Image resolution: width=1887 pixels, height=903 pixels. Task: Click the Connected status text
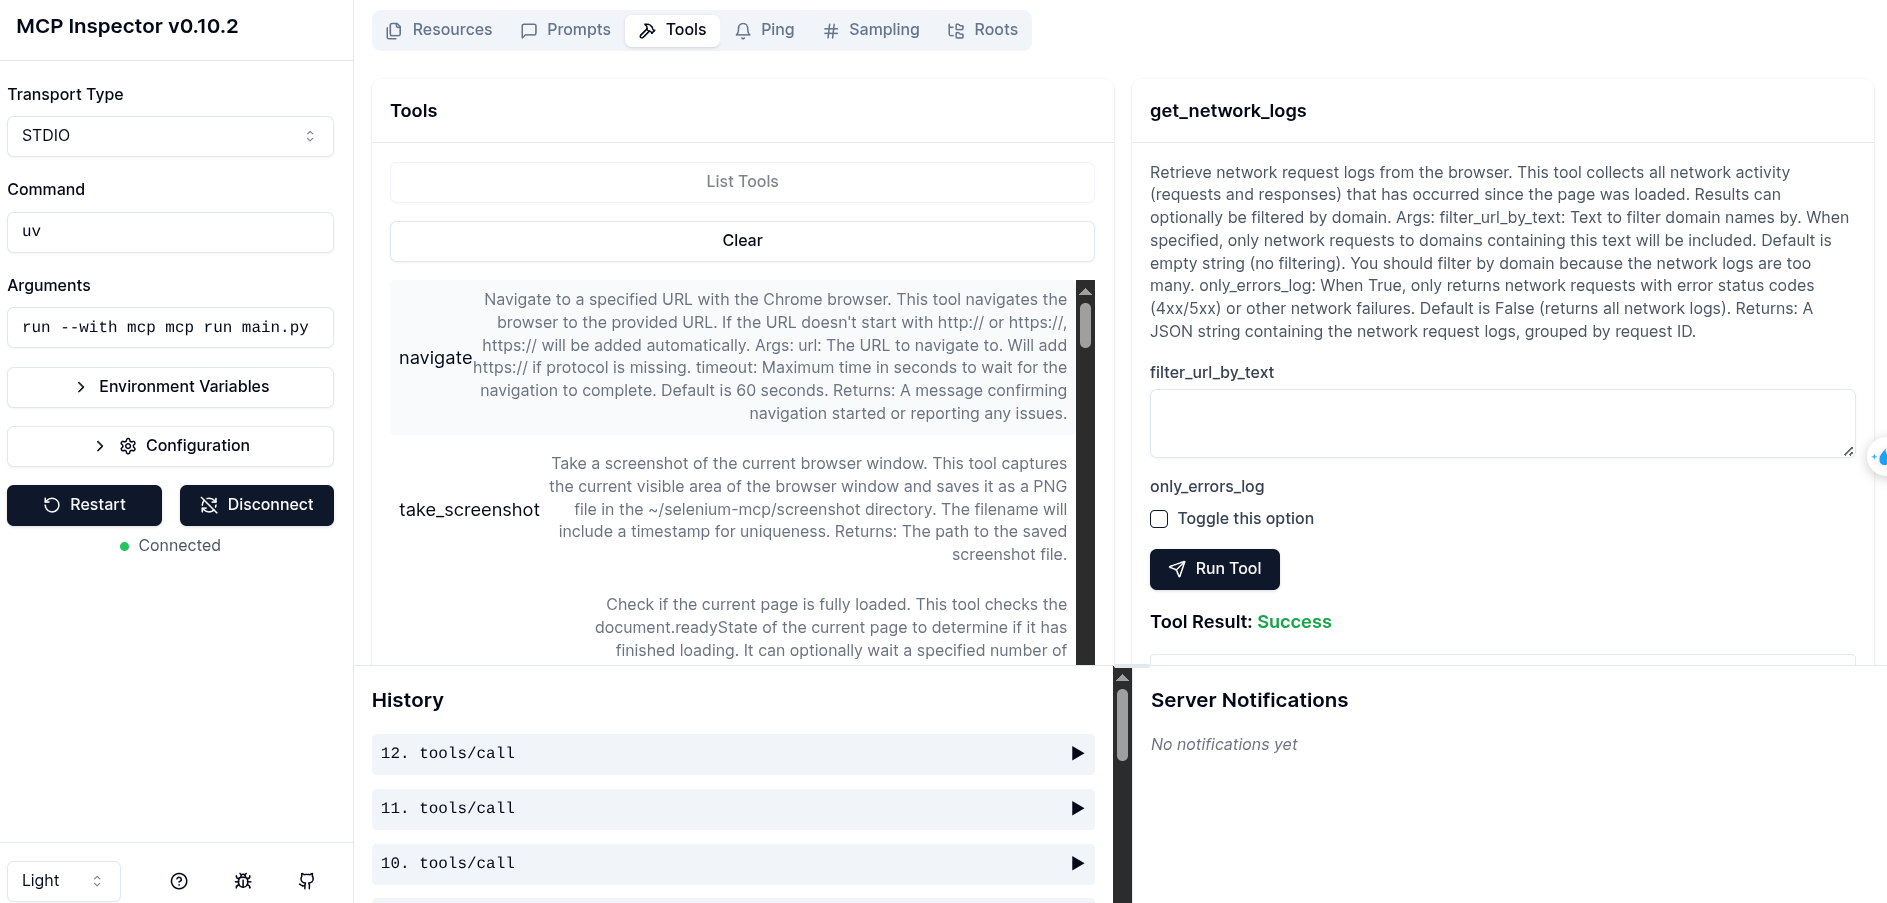click(x=179, y=546)
